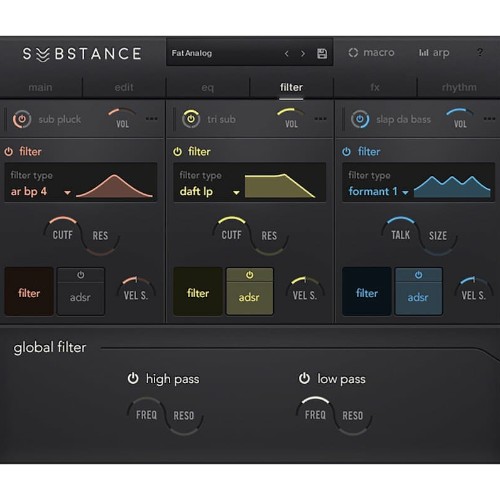500x500 pixels.
Task: Select the yellow filter button
Action: [x=198, y=292]
